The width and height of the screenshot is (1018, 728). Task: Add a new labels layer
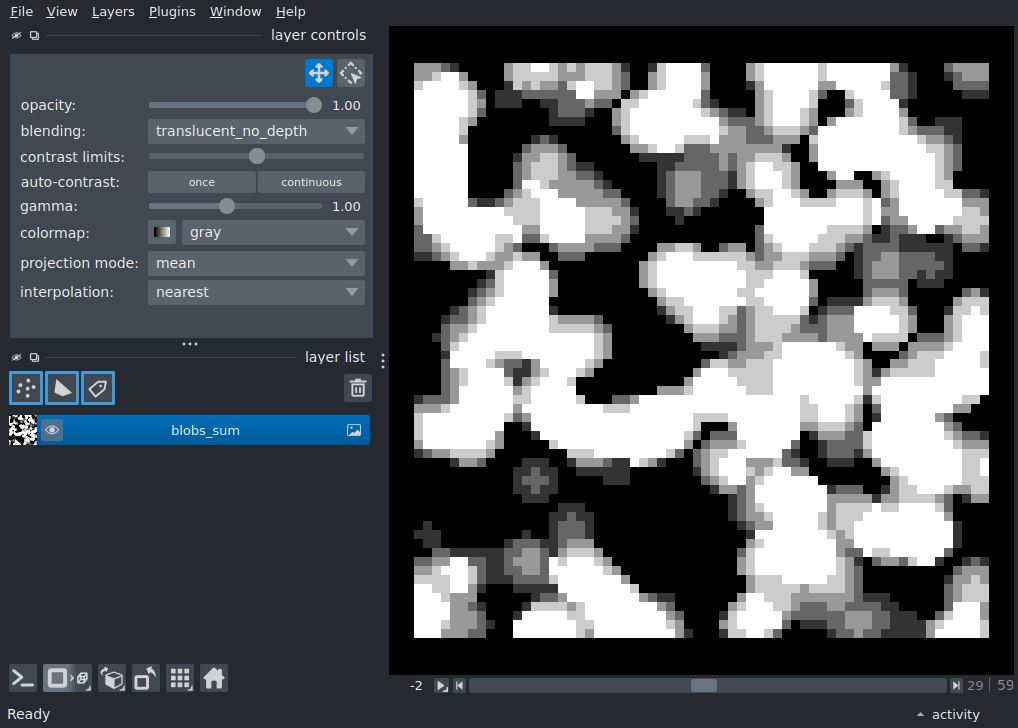(98, 388)
